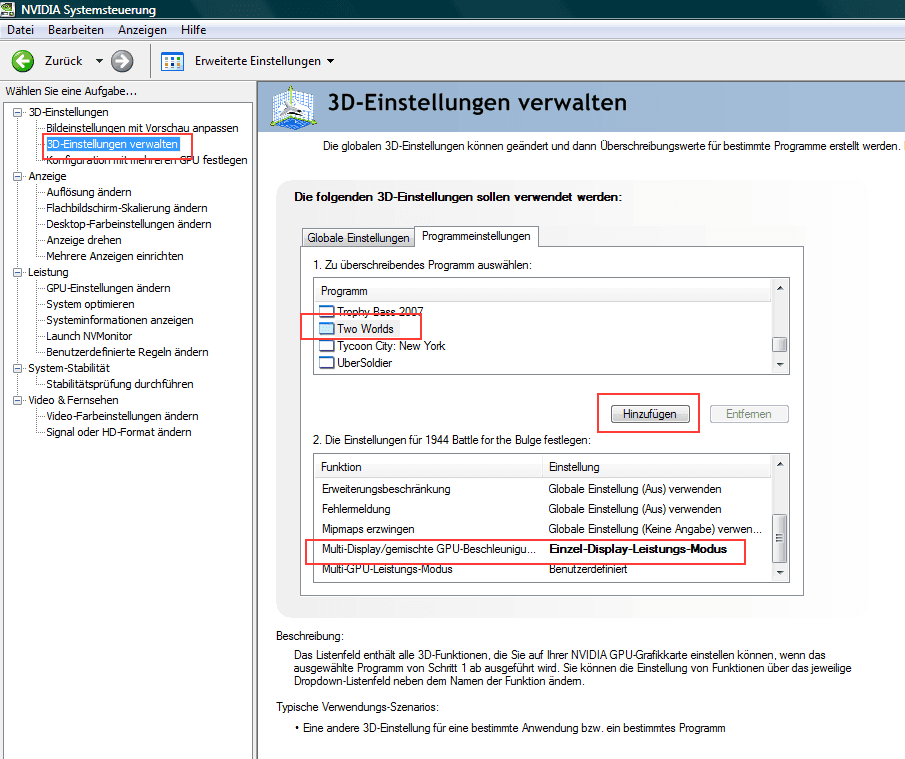905x759 pixels.
Task: Collapse the 3D-Einstellungen tree node
Action: click(18, 112)
